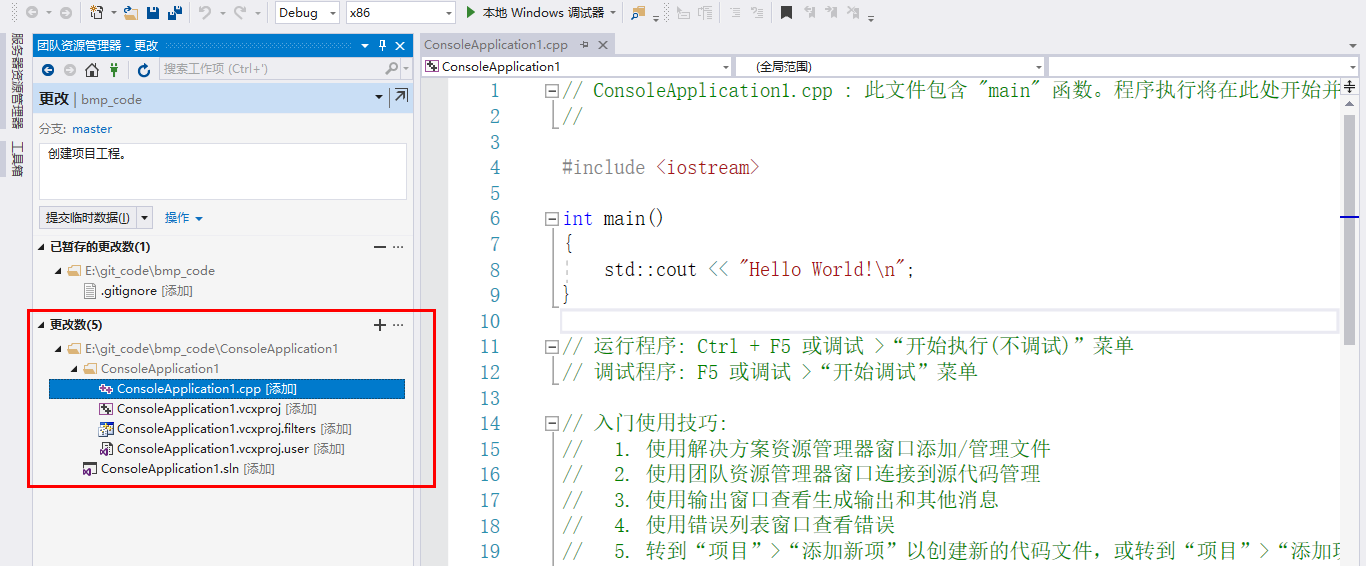Open the Changes page dropdown menu
The image size is (1366, 566).
379,97
